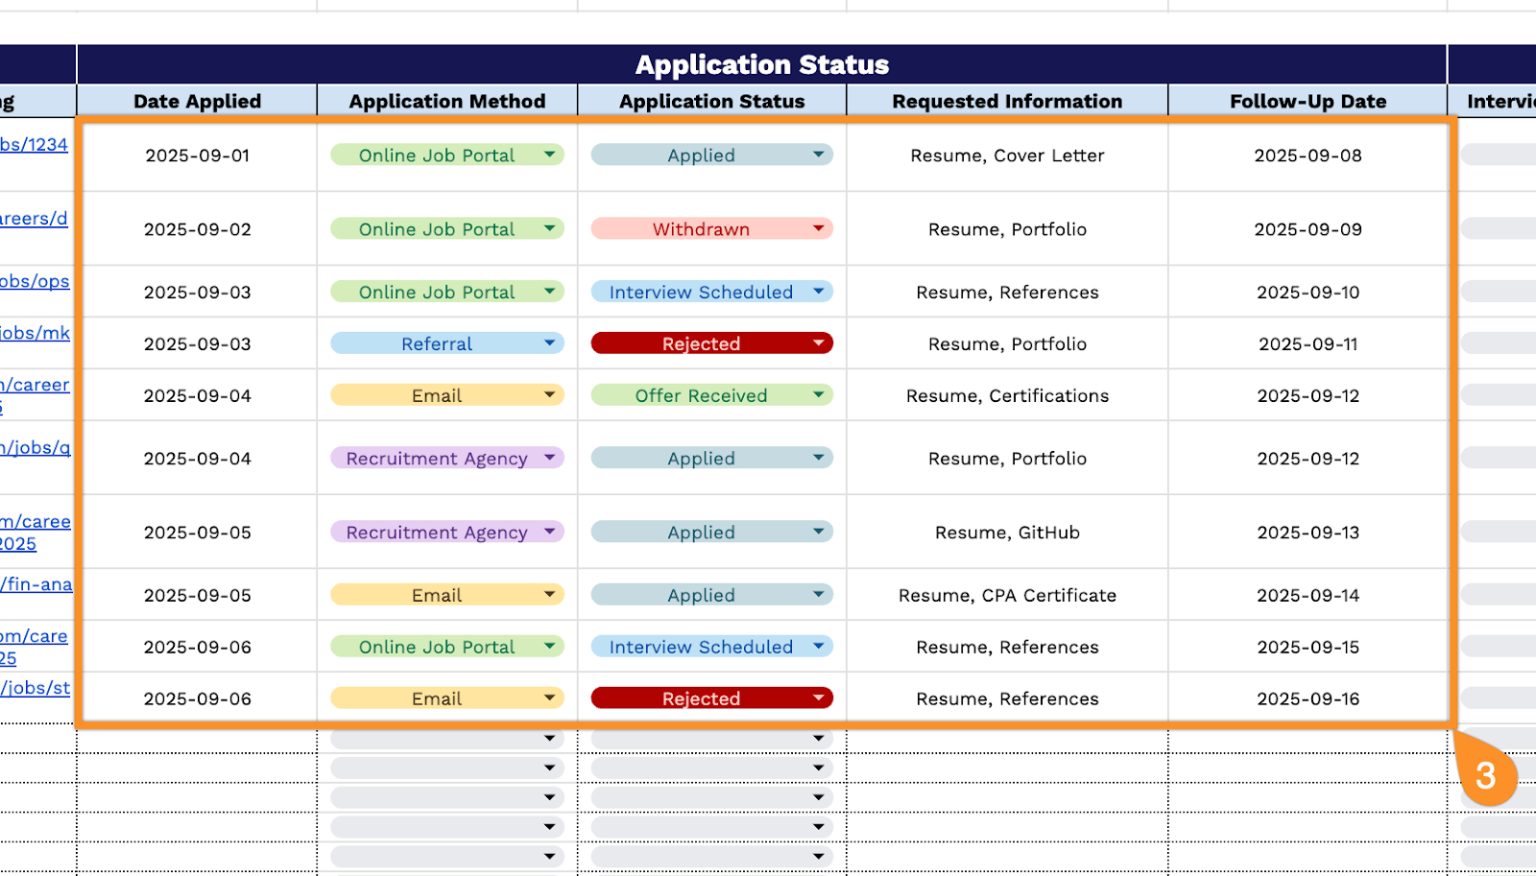Select the "Resume, GitHub" cell
The image size is (1536, 876).
tap(1006, 532)
